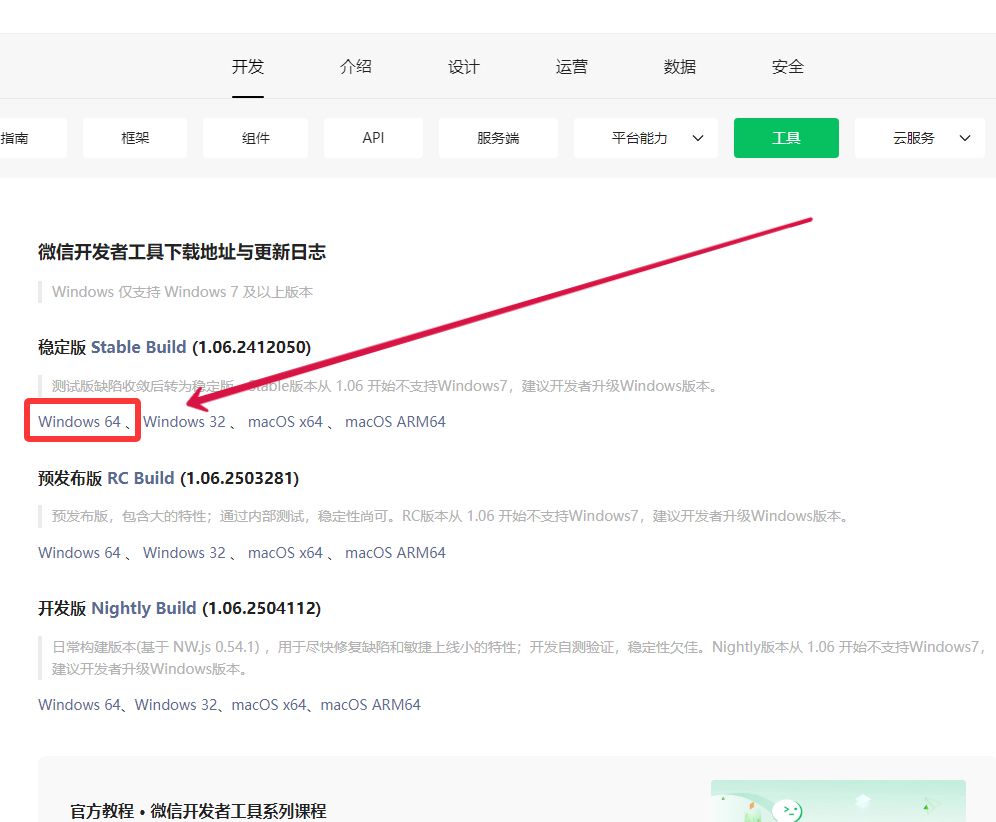Select the 组件 navigation item
Image resolution: width=996 pixels, height=822 pixels.
(254, 137)
